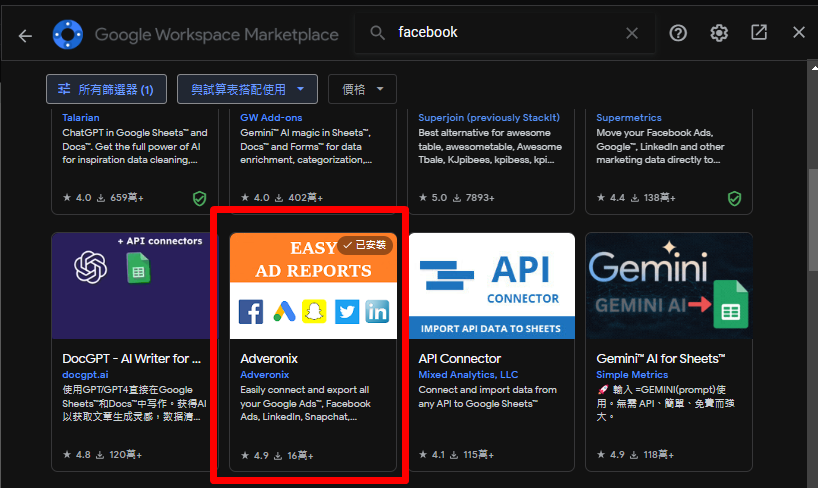Open Gemini AI for Sheets title
This screenshot has width=818, height=488.
(x=660, y=359)
